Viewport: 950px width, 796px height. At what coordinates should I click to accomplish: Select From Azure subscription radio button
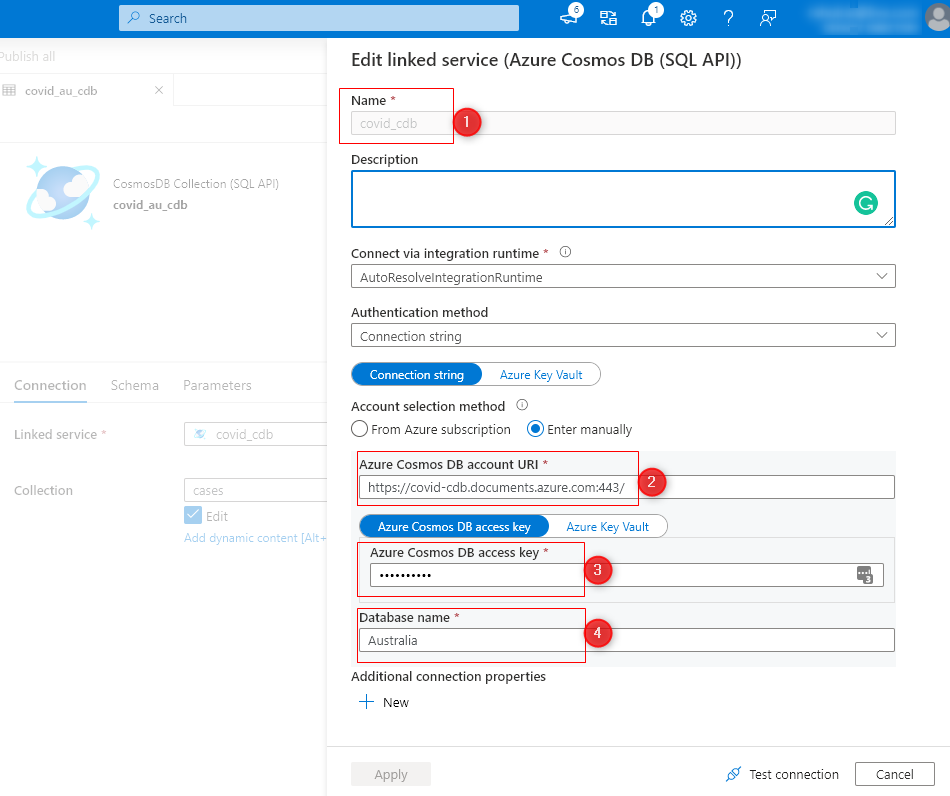[359, 429]
